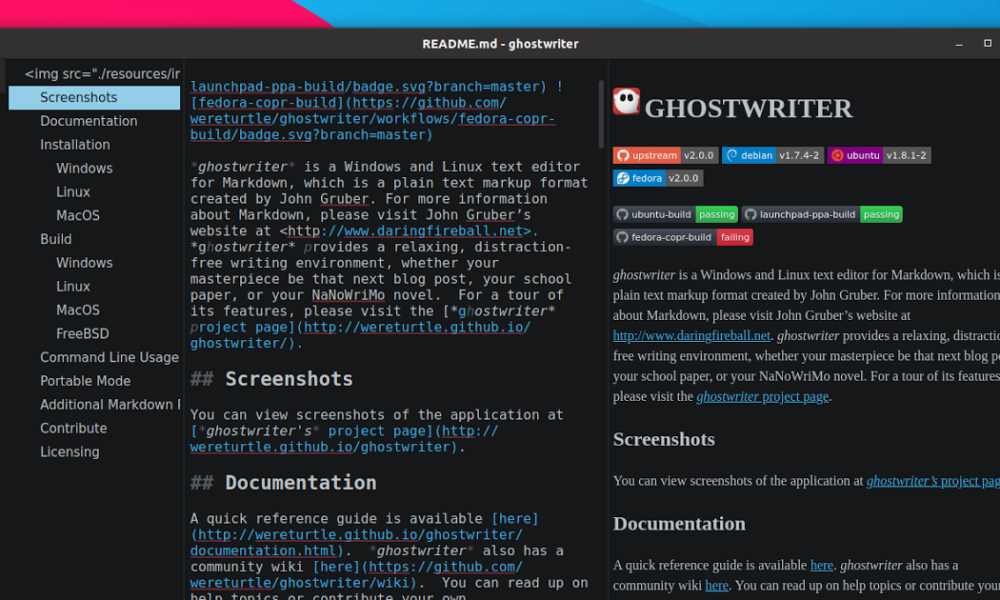Click '[here]' after 'guide is available' in editor
Image resolution: width=1000 pixels, height=600 pixels.
(x=515, y=519)
